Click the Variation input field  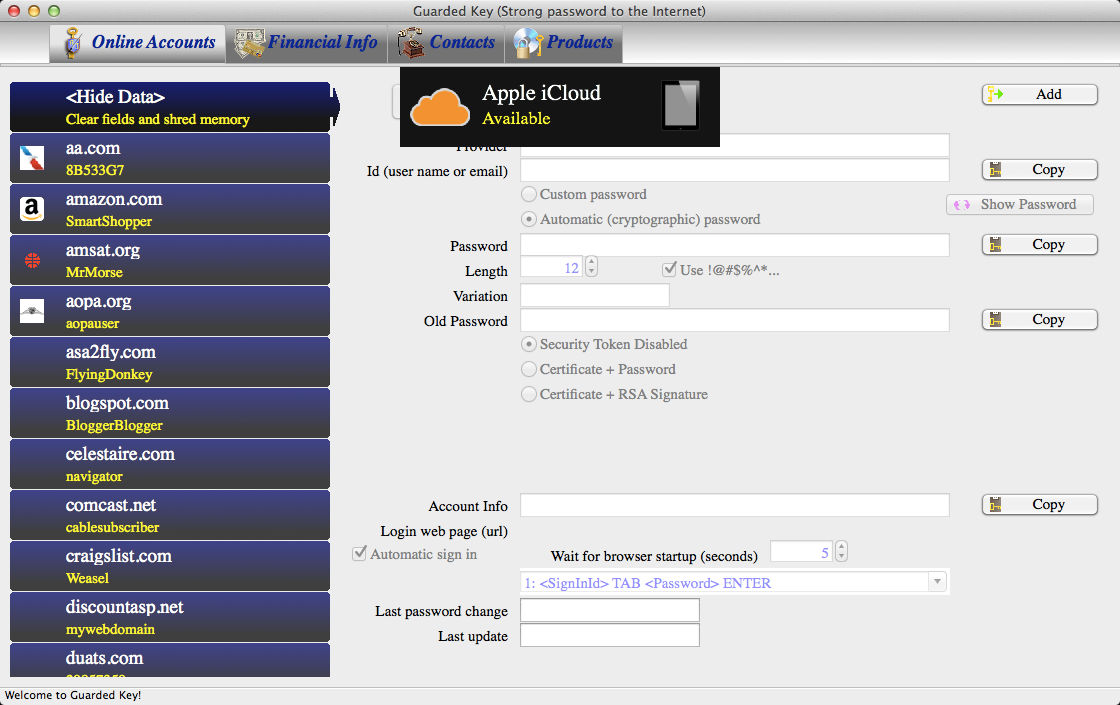[595, 295]
